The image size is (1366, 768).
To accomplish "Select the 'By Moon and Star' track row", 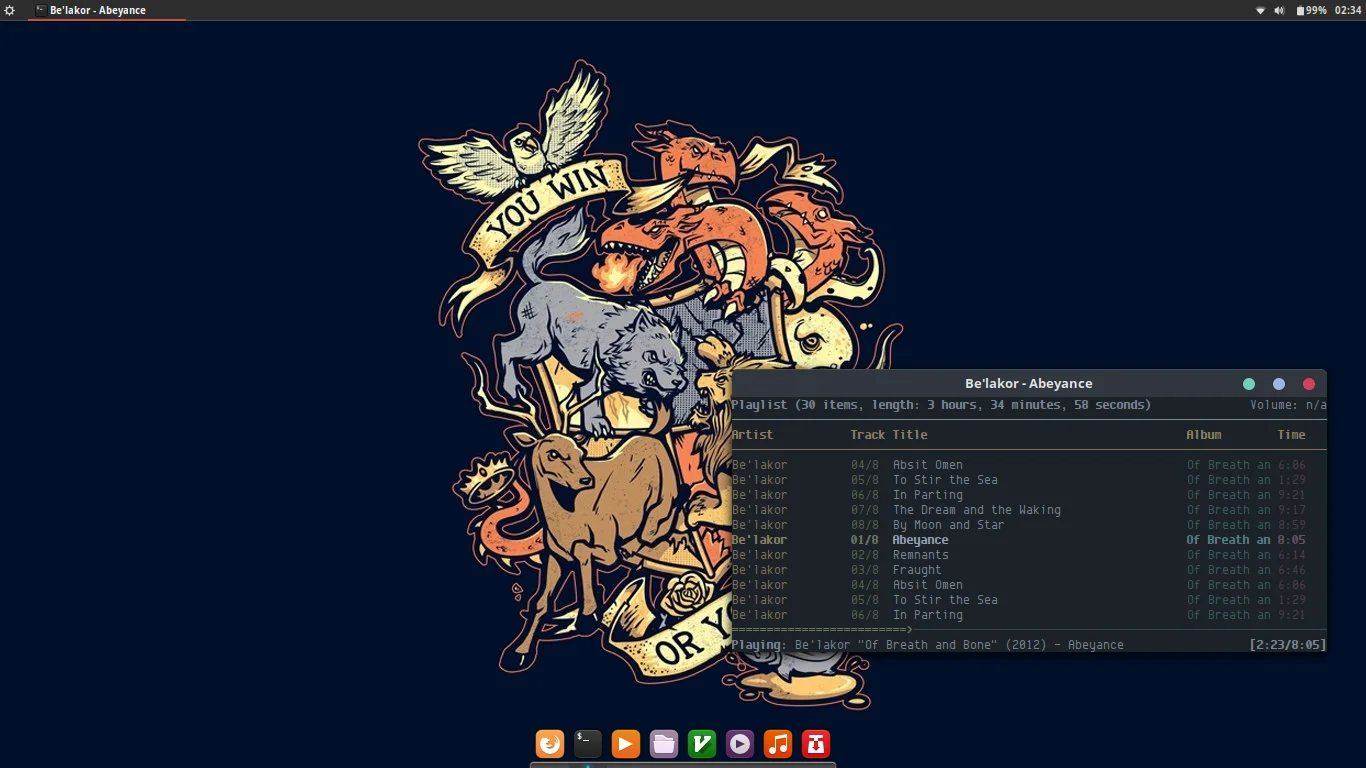I will 1029,525.
